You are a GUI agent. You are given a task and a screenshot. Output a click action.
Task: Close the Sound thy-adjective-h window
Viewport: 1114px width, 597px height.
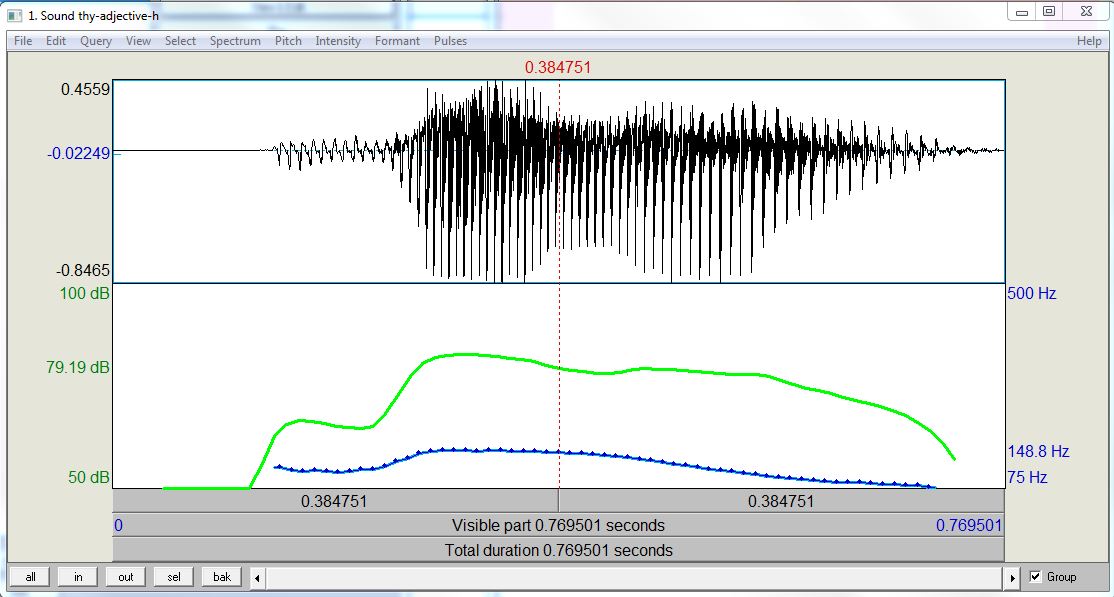pyautogui.click(x=1086, y=12)
